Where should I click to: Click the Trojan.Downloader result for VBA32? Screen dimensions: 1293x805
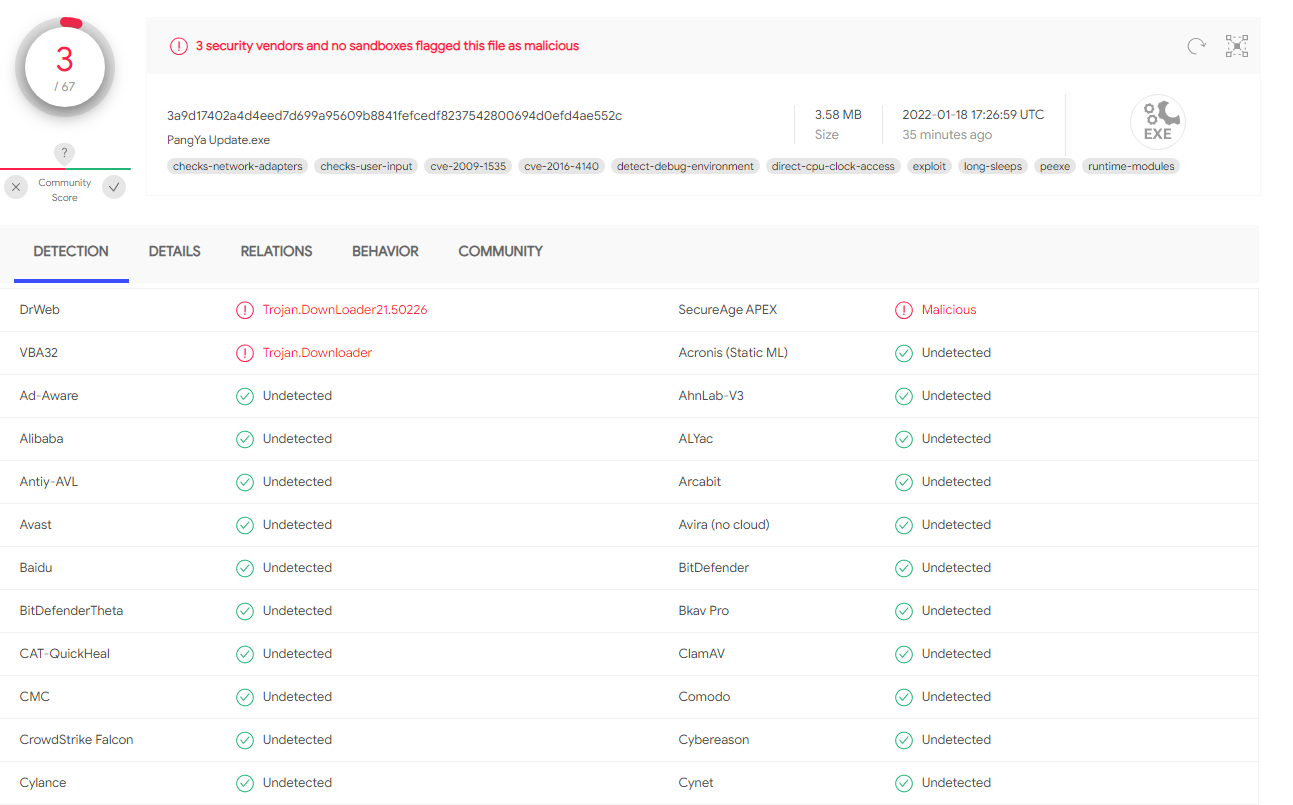coord(317,353)
